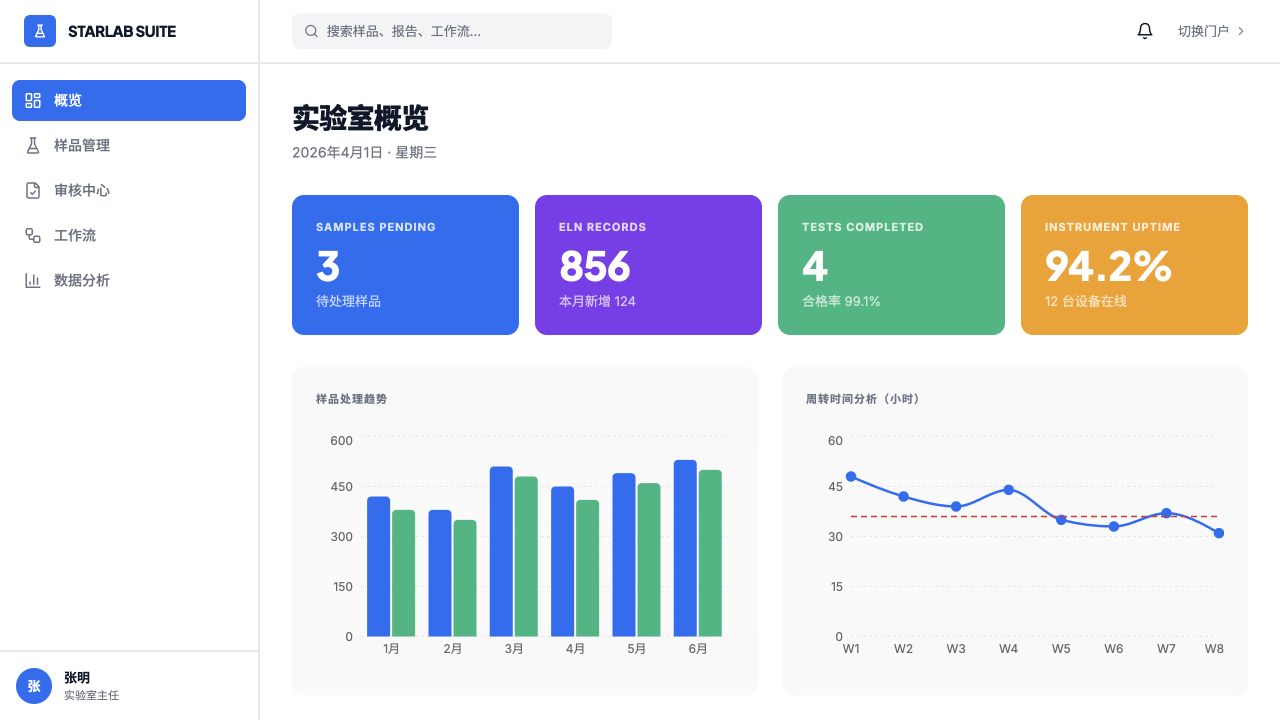Open 审核中心 from the sidebar
Viewport: 1280px width, 720px height.
[129, 190]
